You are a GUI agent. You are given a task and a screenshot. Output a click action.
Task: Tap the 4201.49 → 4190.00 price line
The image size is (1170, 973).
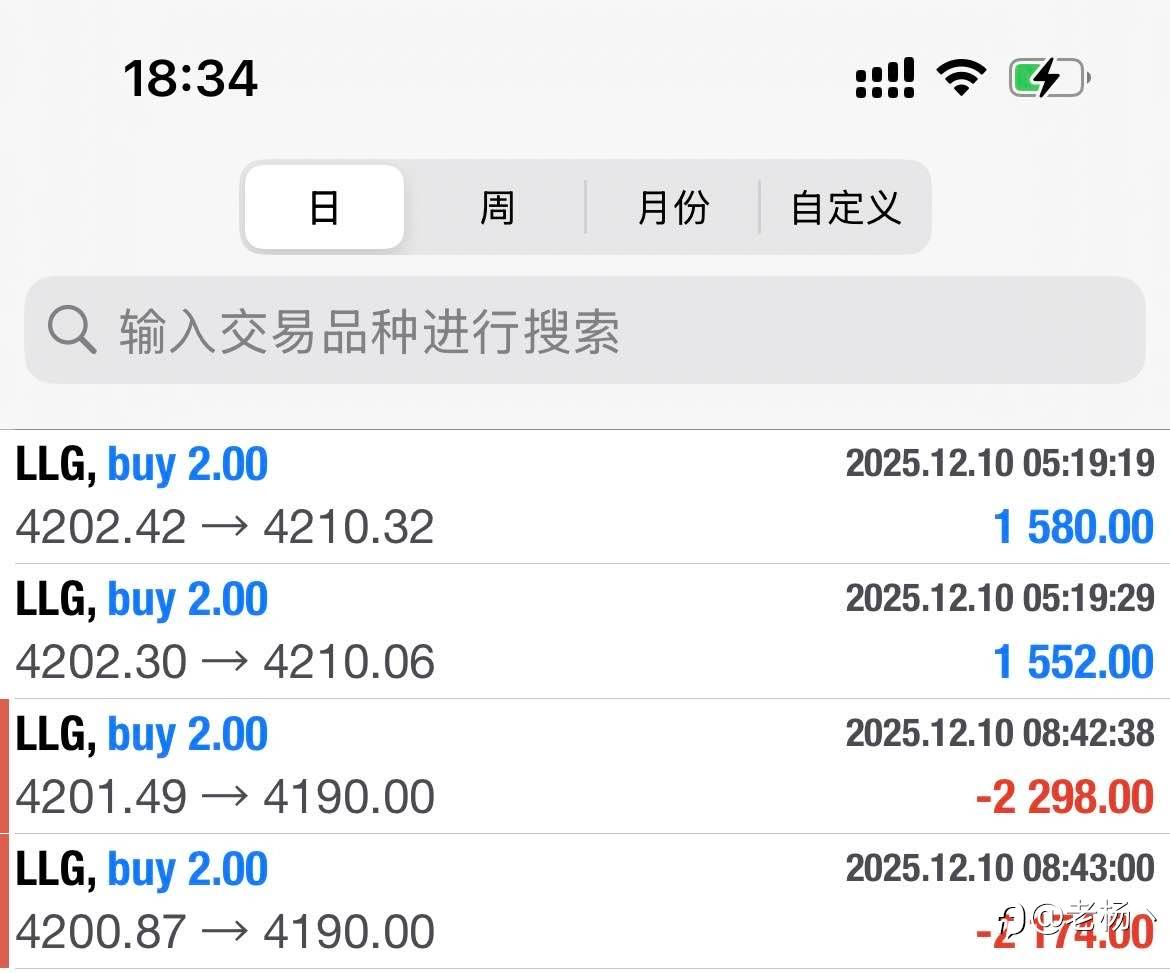tap(225, 797)
